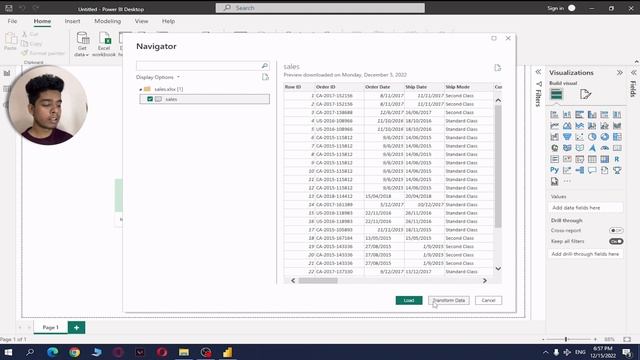
Task: Select the Page 1 tab
Action: pyautogui.click(x=51, y=327)
